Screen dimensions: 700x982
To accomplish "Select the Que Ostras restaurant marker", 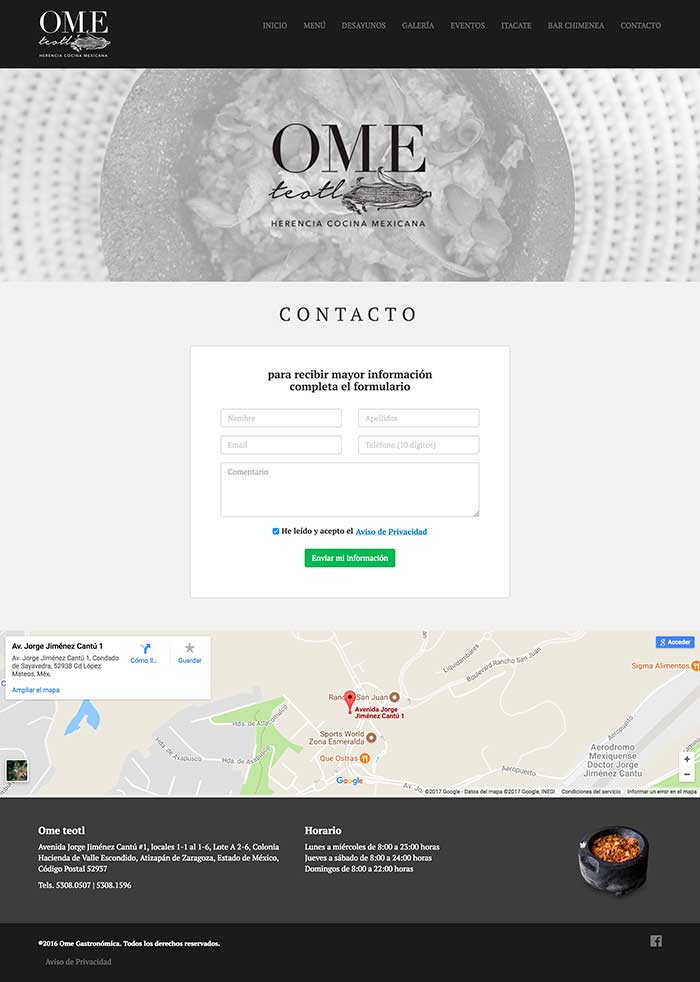I will [364, 758].
